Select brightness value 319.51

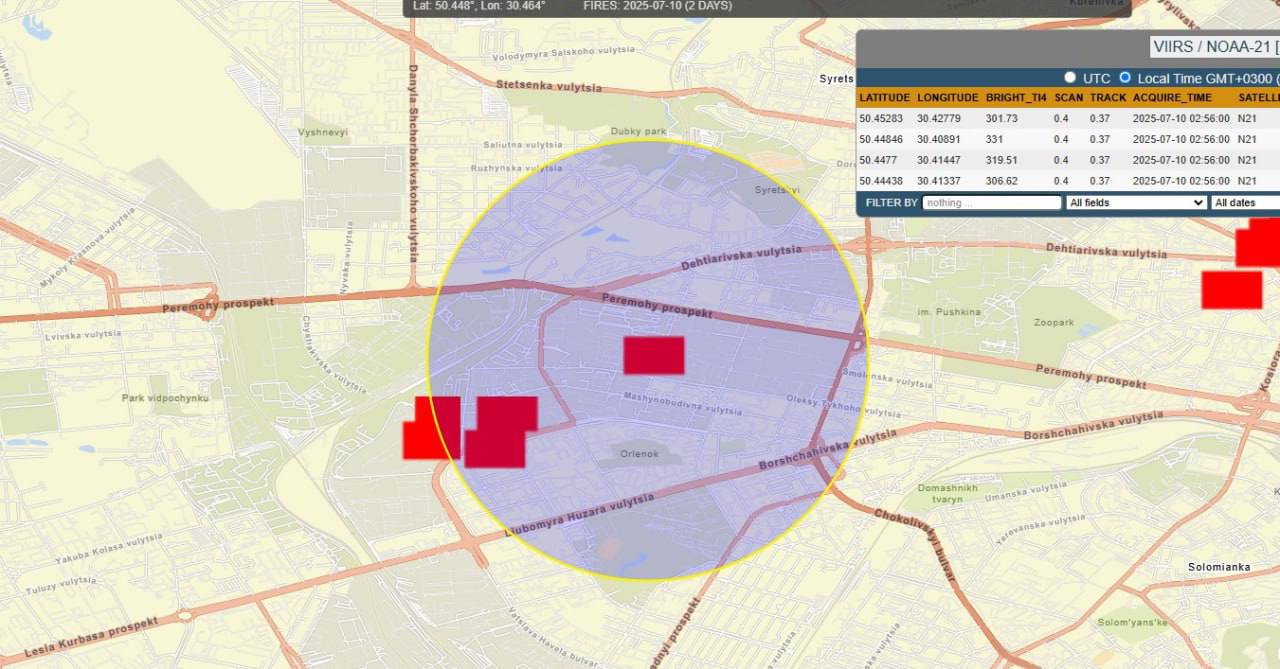point(1001,160)
